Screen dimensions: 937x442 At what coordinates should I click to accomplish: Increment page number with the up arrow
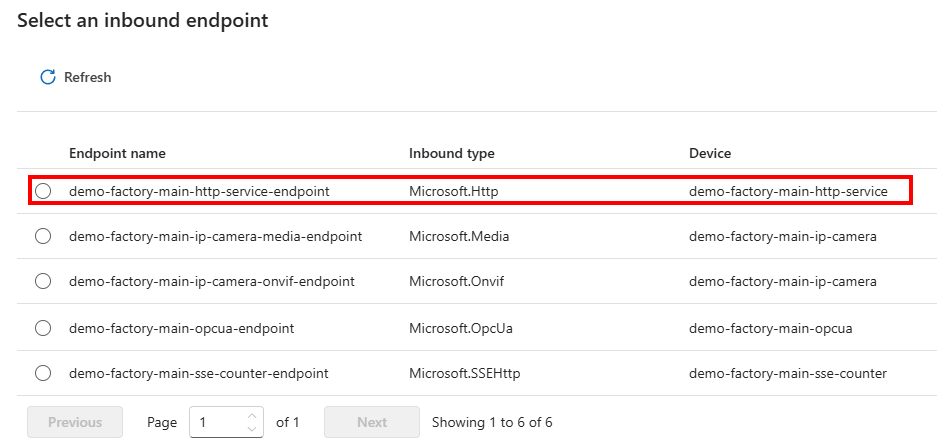252,416
